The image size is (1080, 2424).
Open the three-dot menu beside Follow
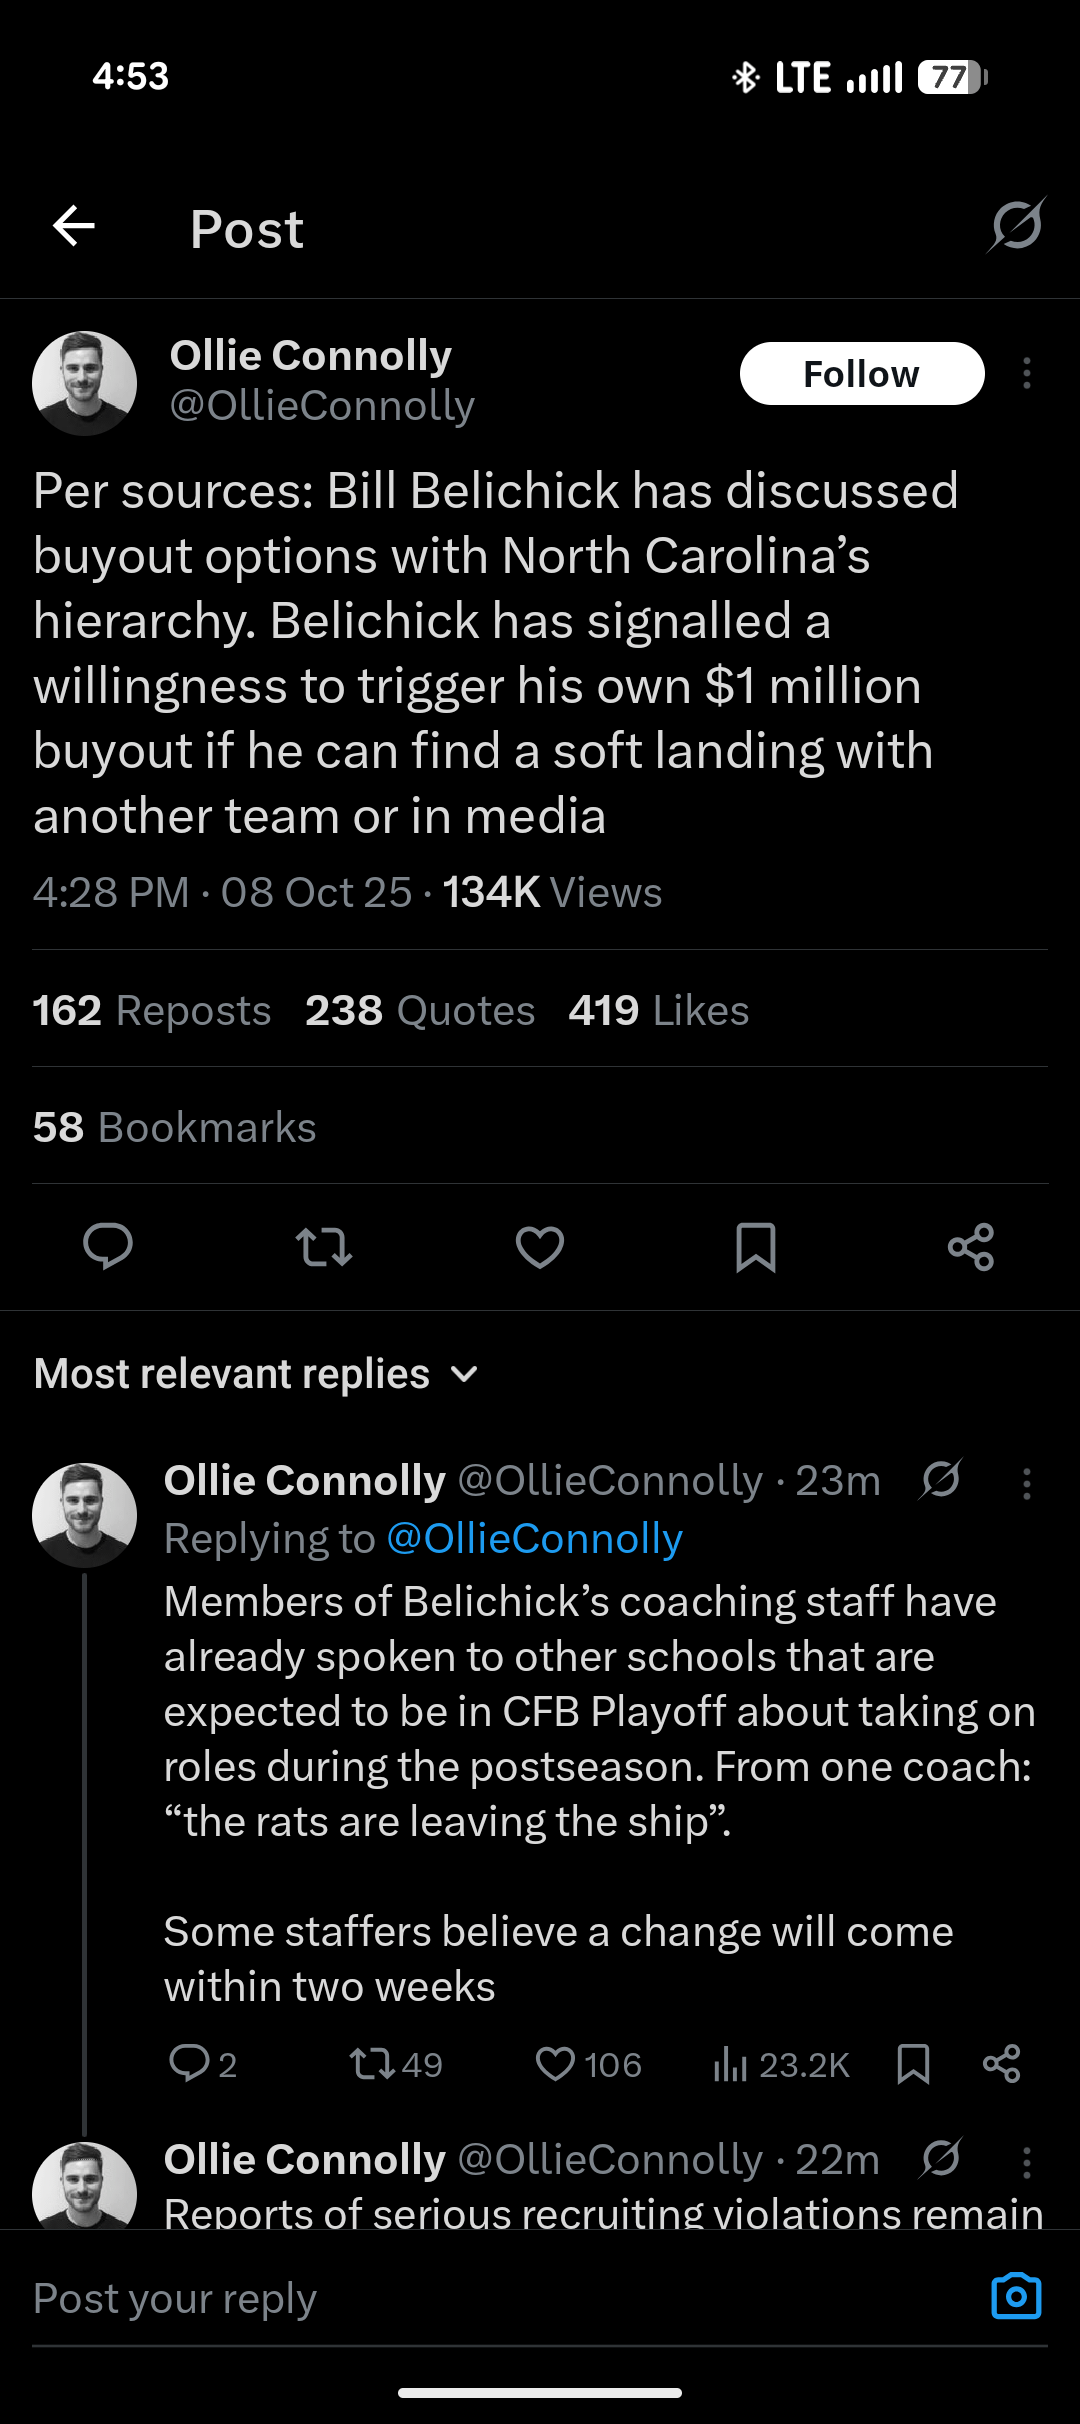coord(1027,374)
